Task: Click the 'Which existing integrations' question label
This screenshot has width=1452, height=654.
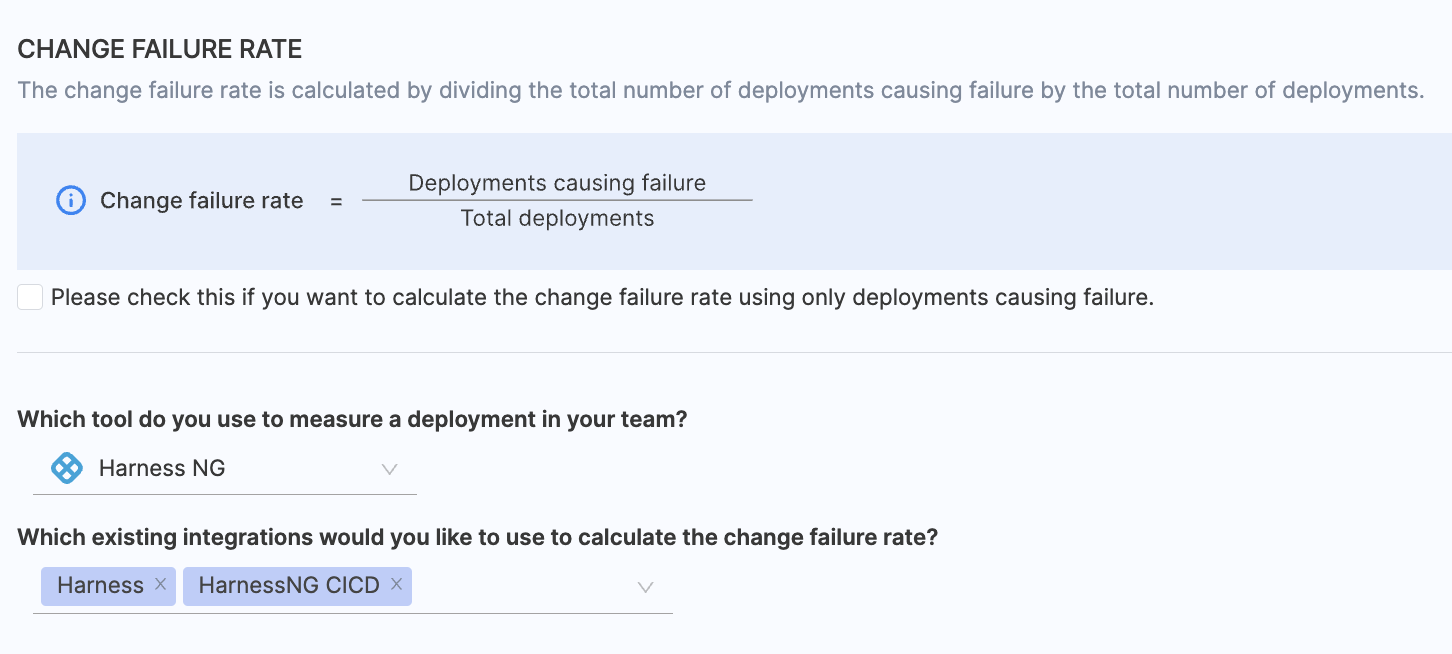Action: (477, 537)
